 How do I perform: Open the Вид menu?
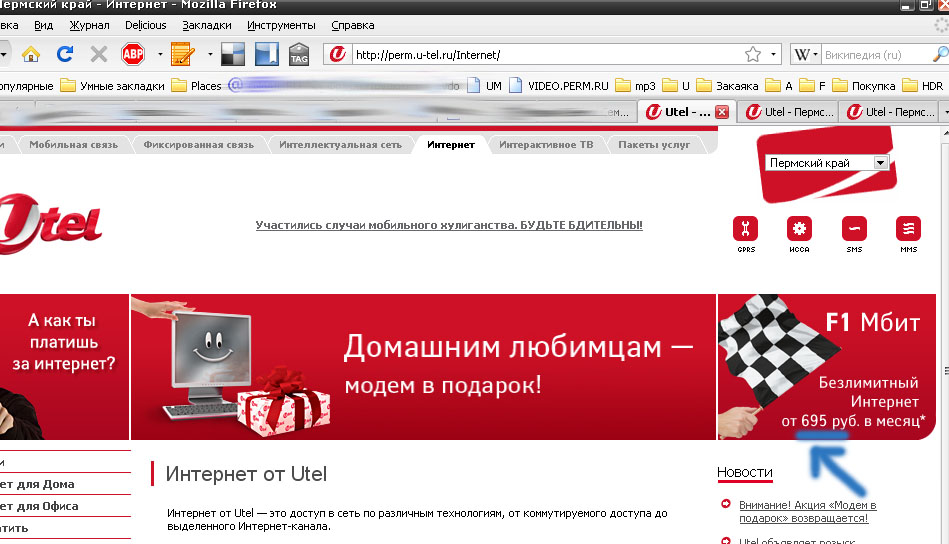pyautogui.click(x=44, y=25)
